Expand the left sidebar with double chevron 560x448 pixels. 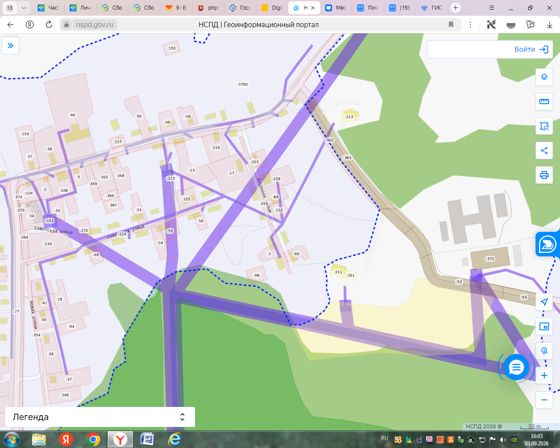10,46
